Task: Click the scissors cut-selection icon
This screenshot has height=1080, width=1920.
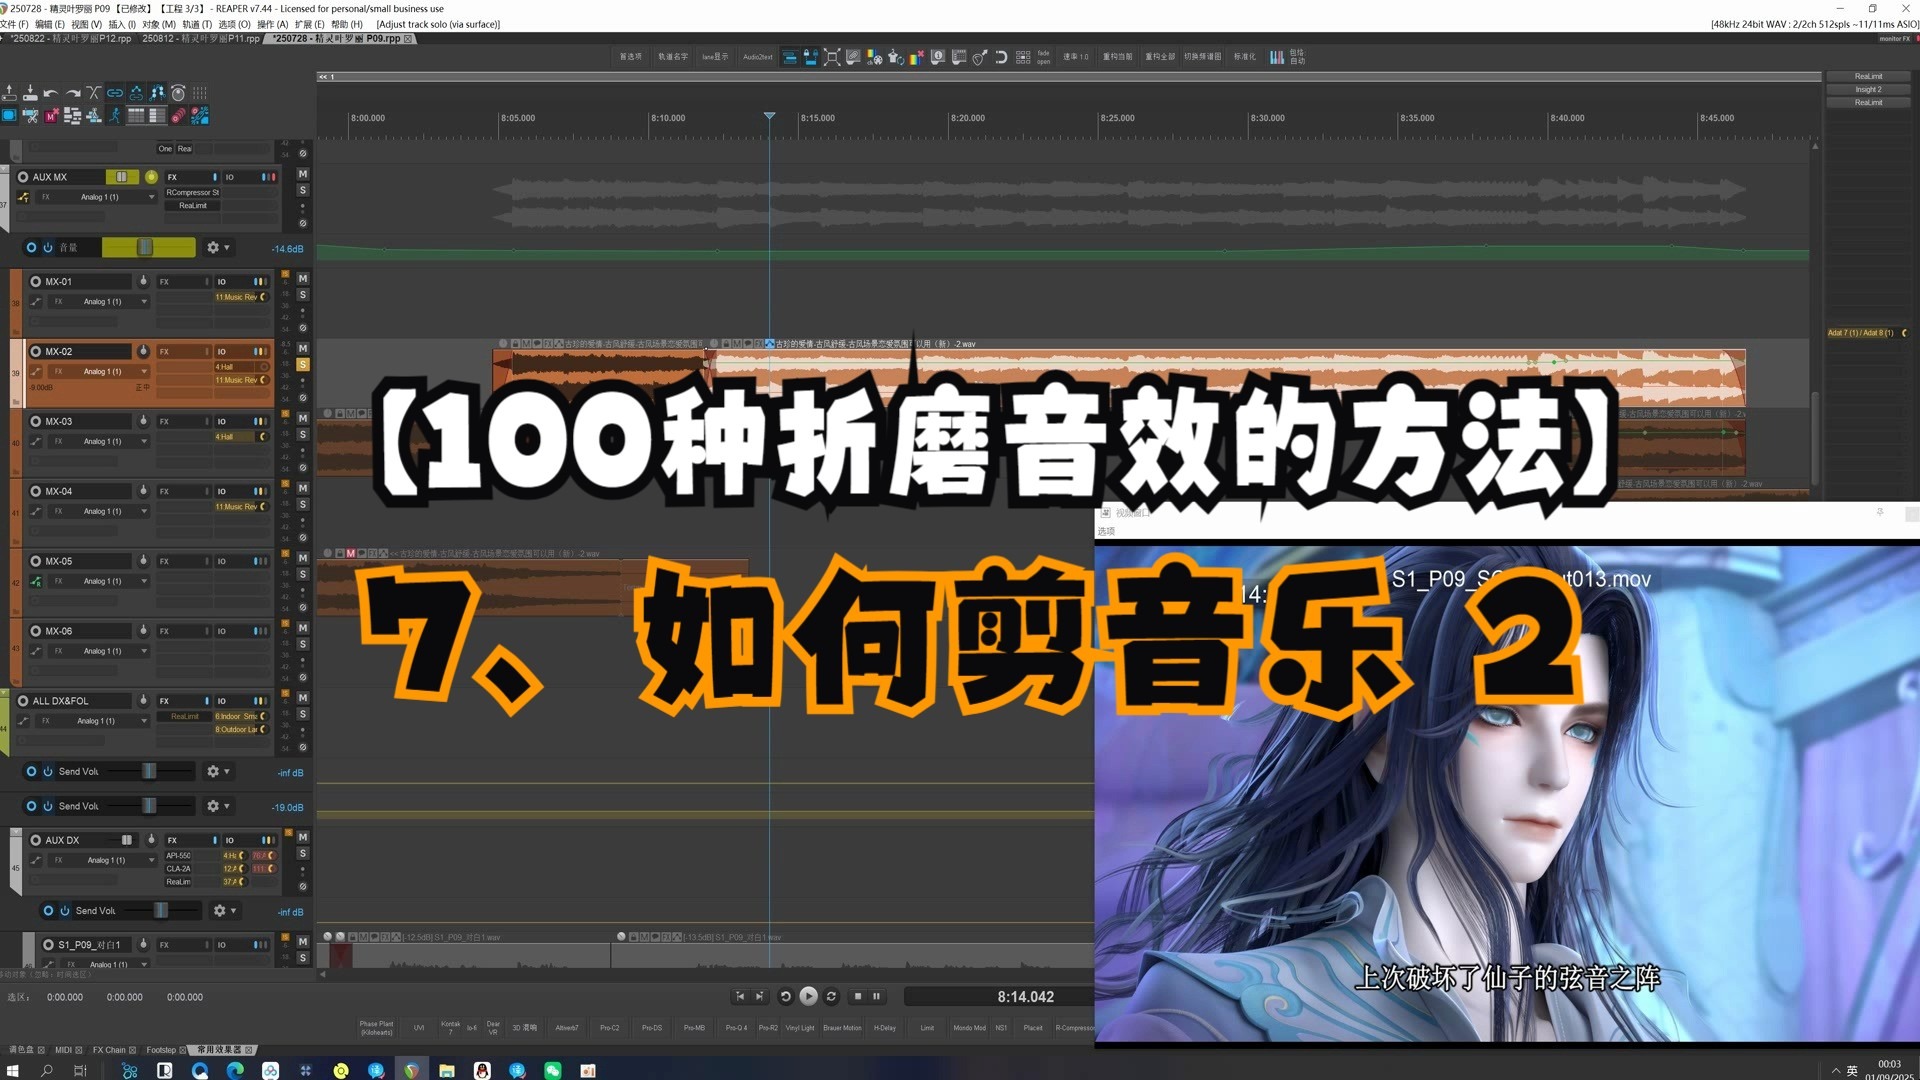Action: (30, 116)
